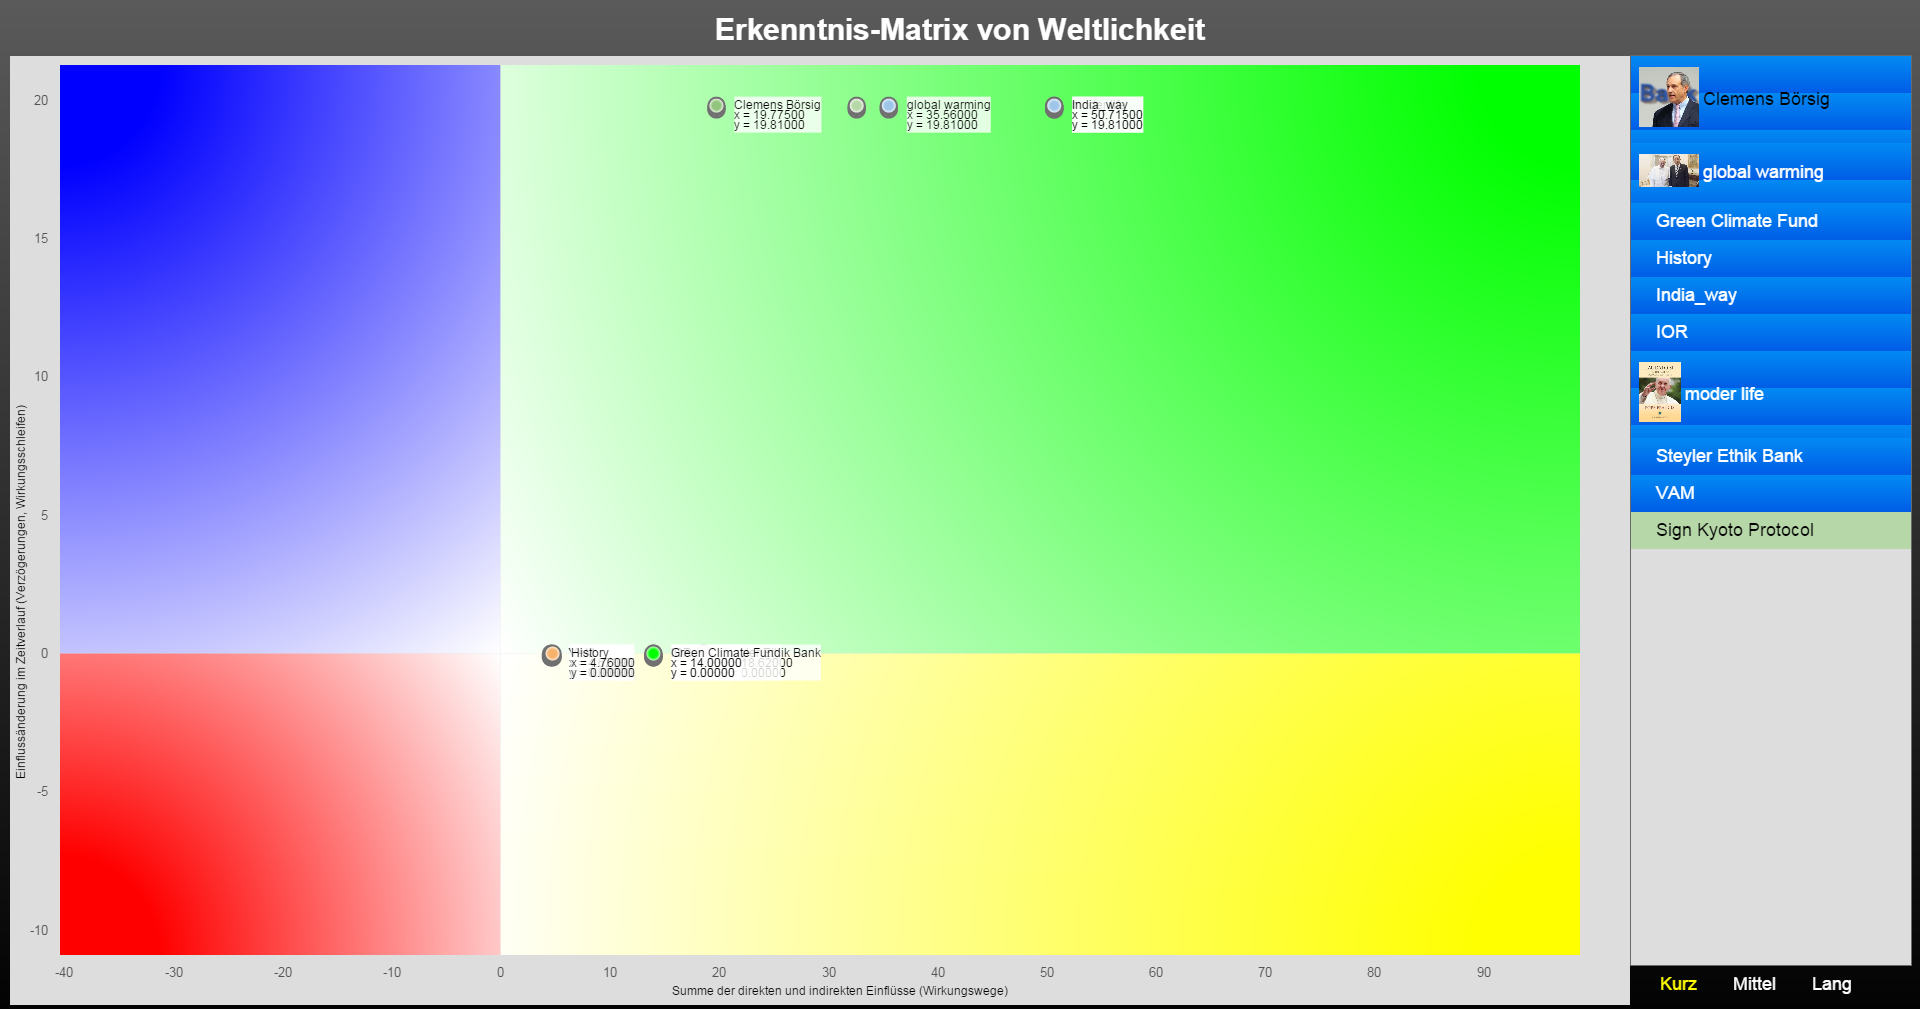The image size is (1920, 1009).
Task: Switch to the Kurz time horizon tab
Action: coord(1678,984)
